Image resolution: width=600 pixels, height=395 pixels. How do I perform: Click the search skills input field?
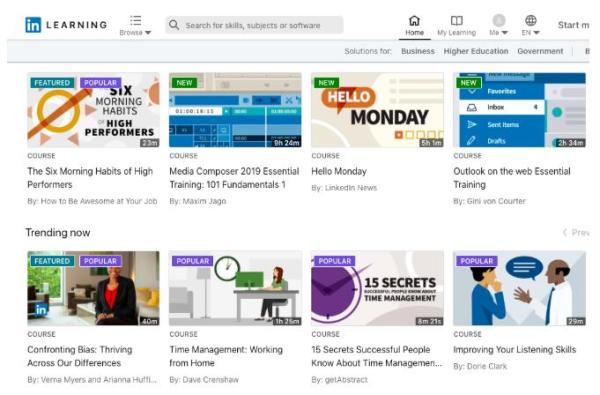pyautogui.click(x=254, y=25)
